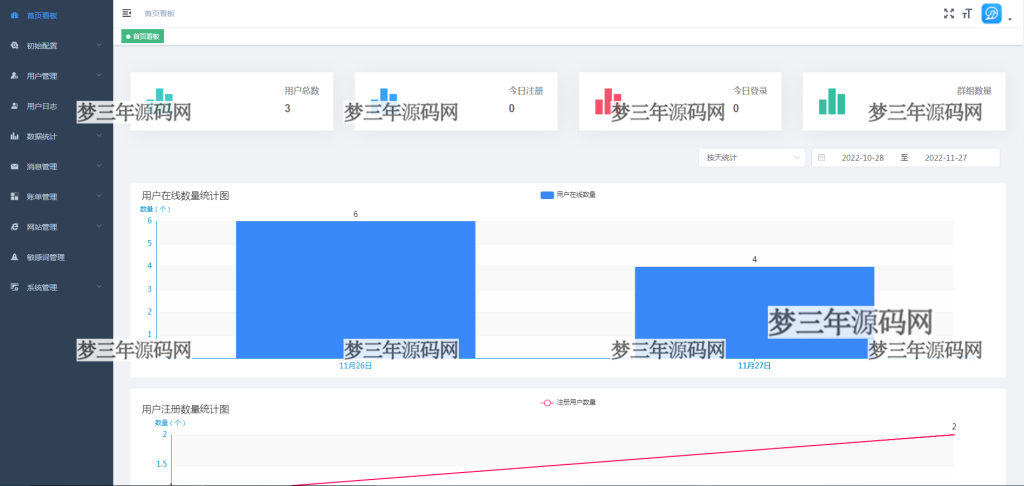1024x486 pixels.
Task: Select the green 首页看板 tab tag
Action: pos(143,37)
